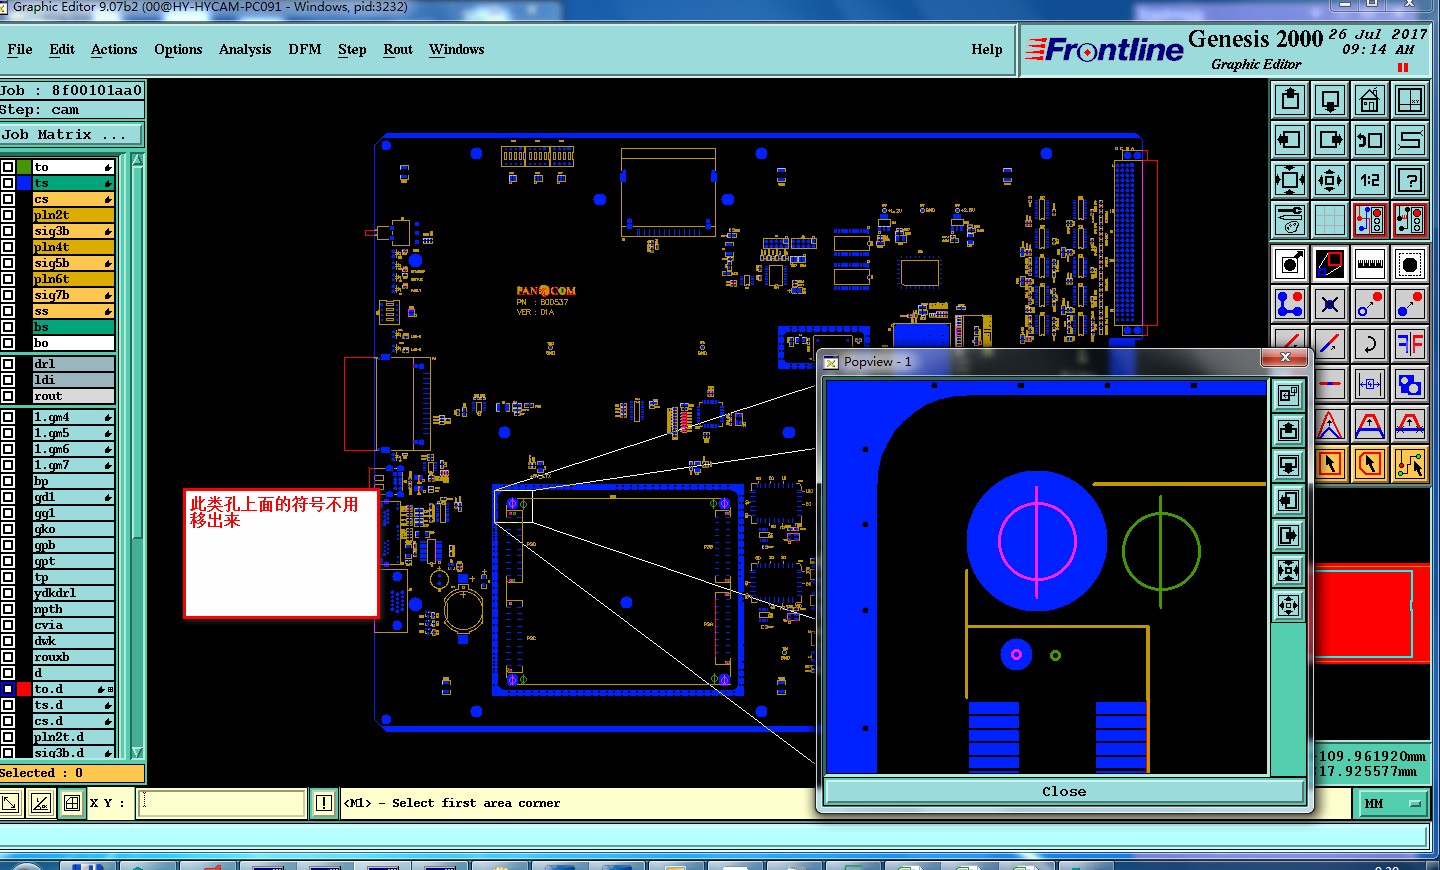Click the 1:2 zoom scale icon
This screenshot has width=1440, height=870.
(x=1370, y=180)
